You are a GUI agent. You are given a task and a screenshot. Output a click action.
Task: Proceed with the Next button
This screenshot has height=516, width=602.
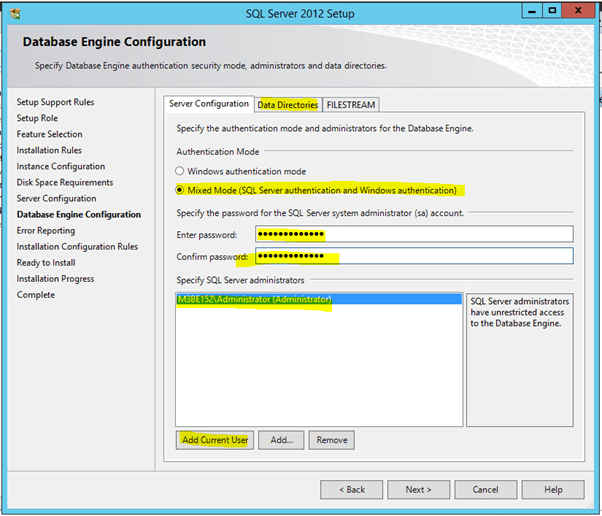[418, 490]
